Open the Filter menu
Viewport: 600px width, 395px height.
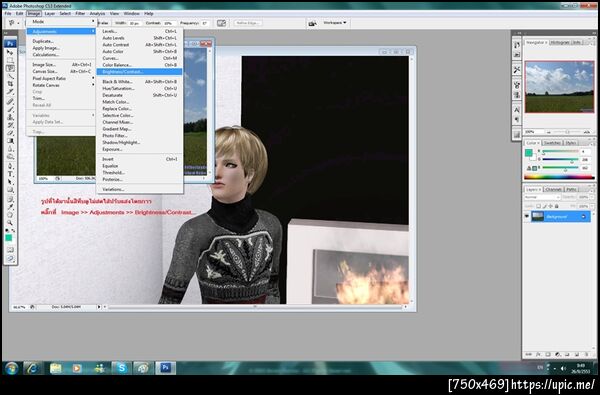pyautogui.click(x=80, y=13)
